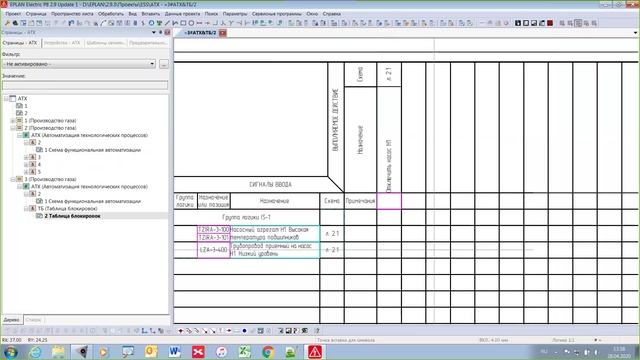Click the circle drawing tool icon
This screenshot has height=360, width=640.
tap(191, 23)
